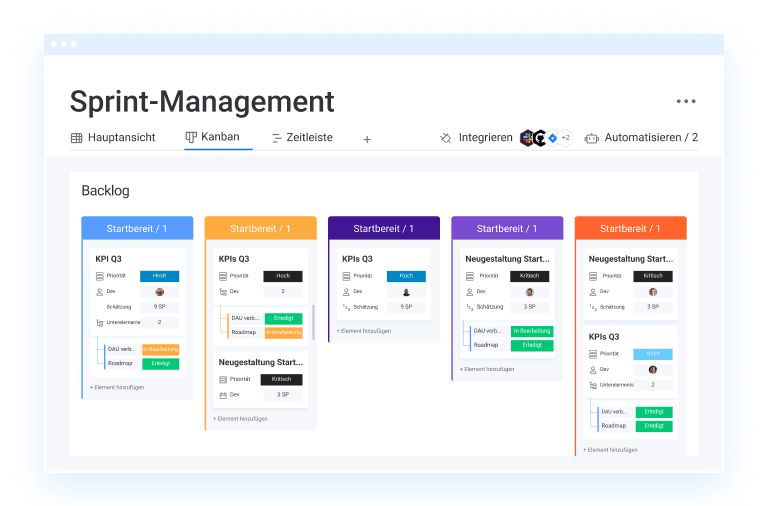The height and width of the screenshot is (506, 766).
Task: Click Dev avatar in dark purple column card
Action: (406, 292)
